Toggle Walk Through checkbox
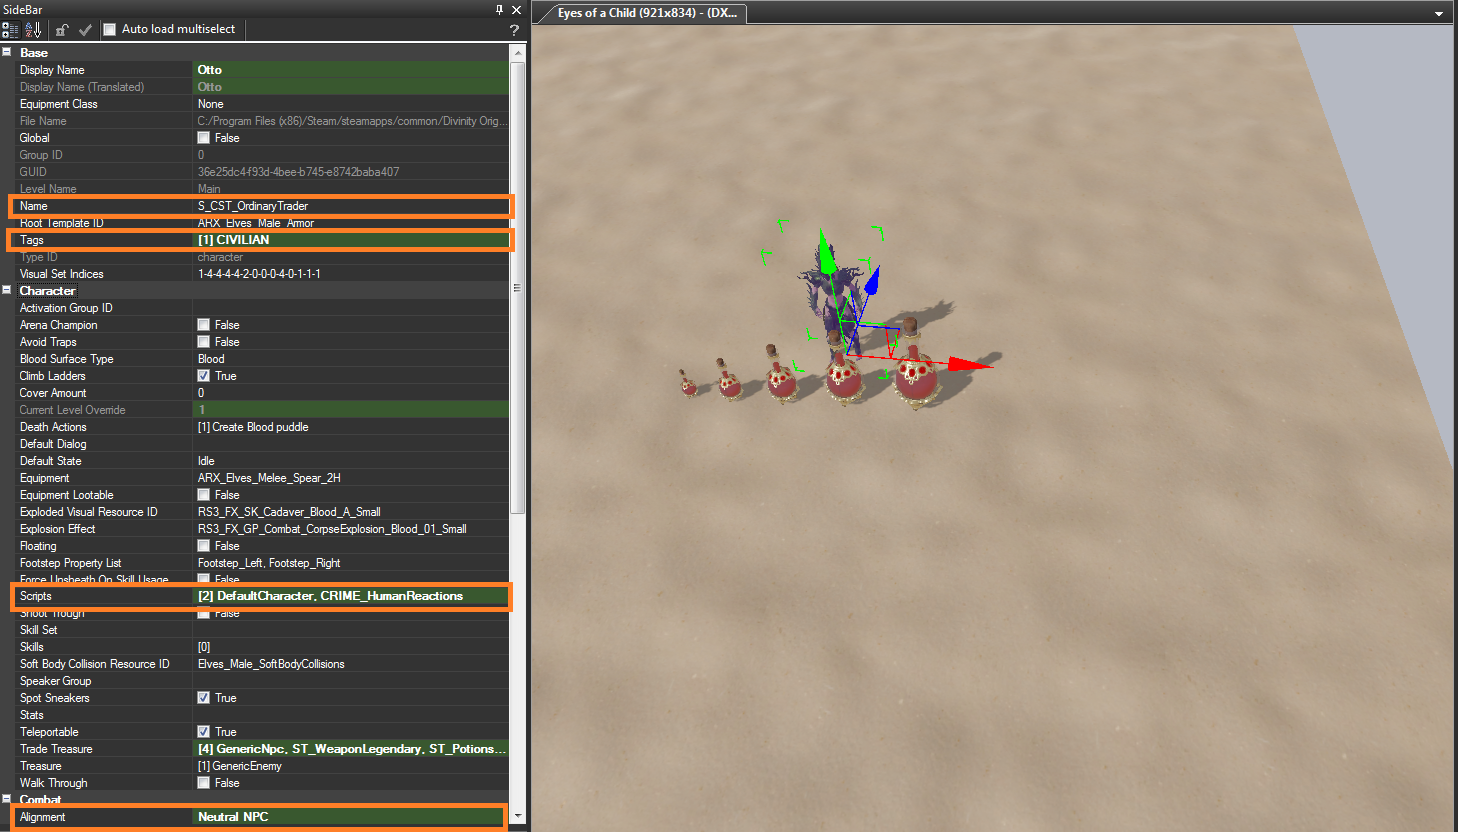 204,783
